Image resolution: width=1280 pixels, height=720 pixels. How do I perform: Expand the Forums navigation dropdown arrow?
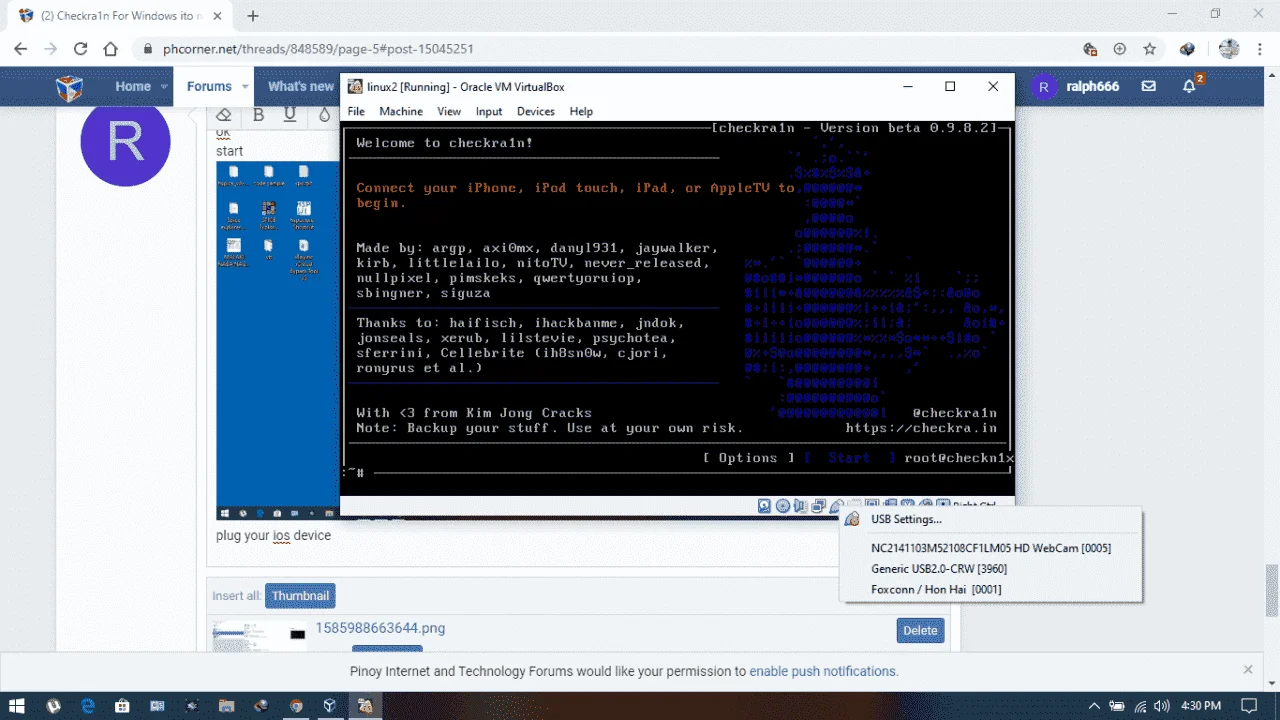click(x=243, y=87)
